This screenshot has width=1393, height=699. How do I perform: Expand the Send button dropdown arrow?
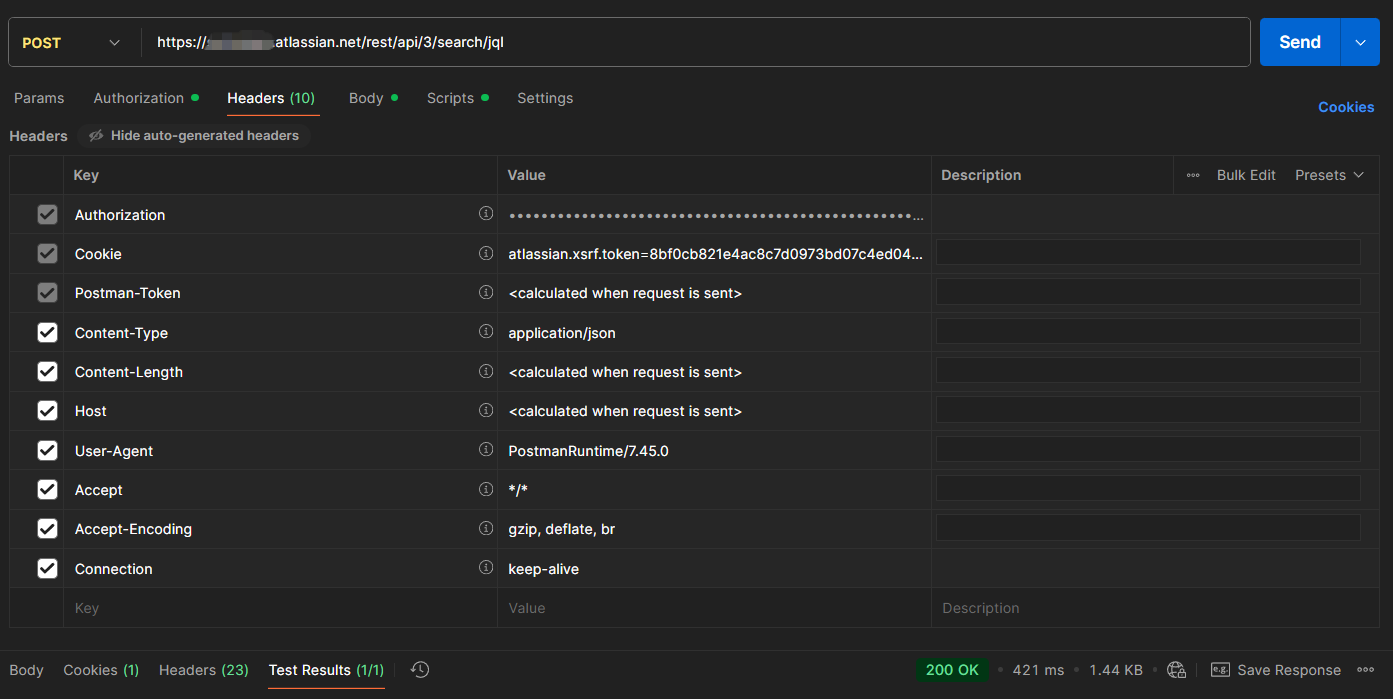(1360, 42)
